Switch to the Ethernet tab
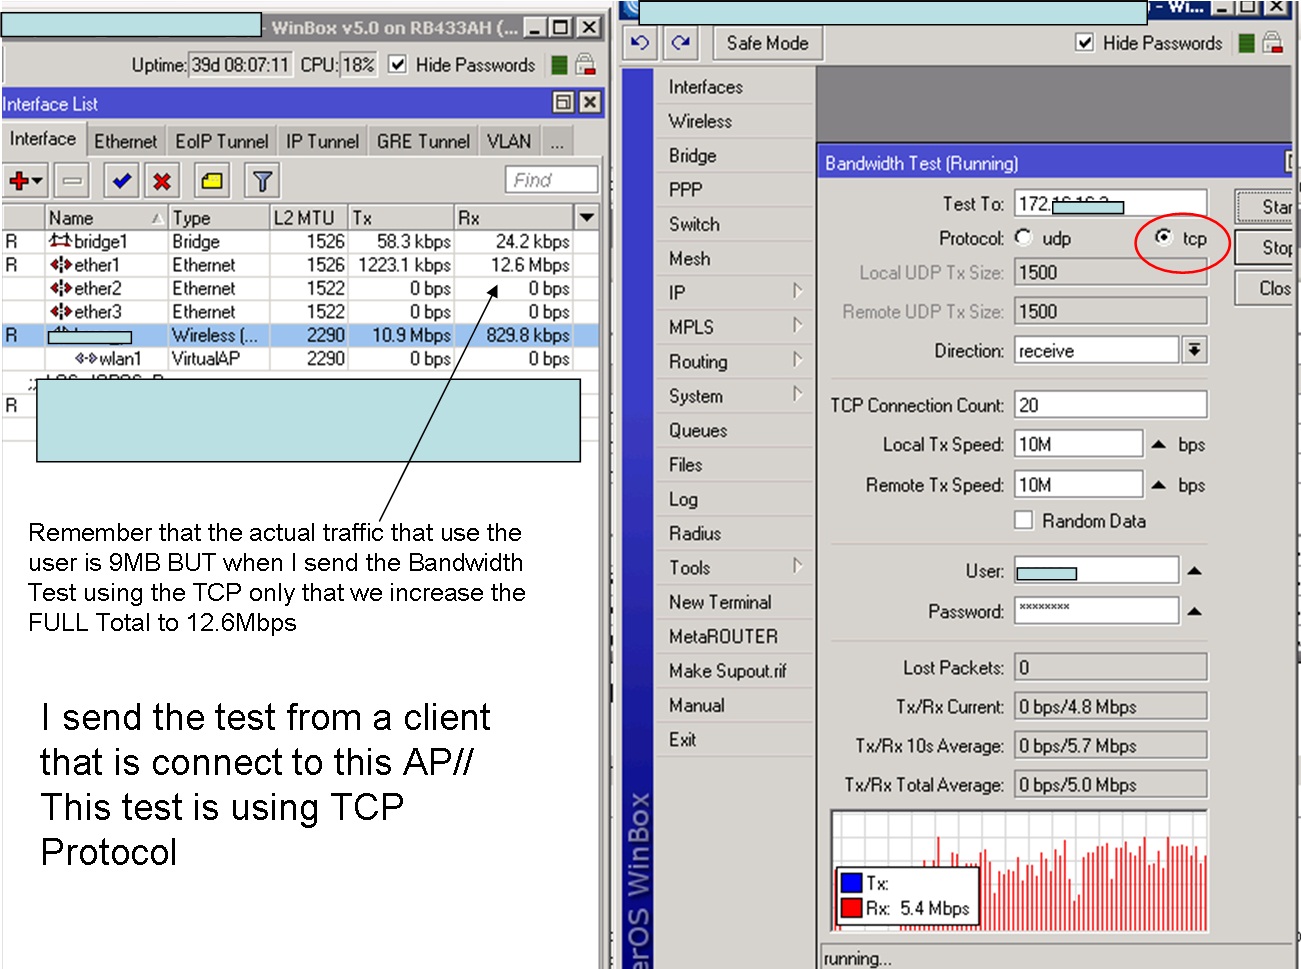Viewport: 1301px width, 969px height. 125,142
